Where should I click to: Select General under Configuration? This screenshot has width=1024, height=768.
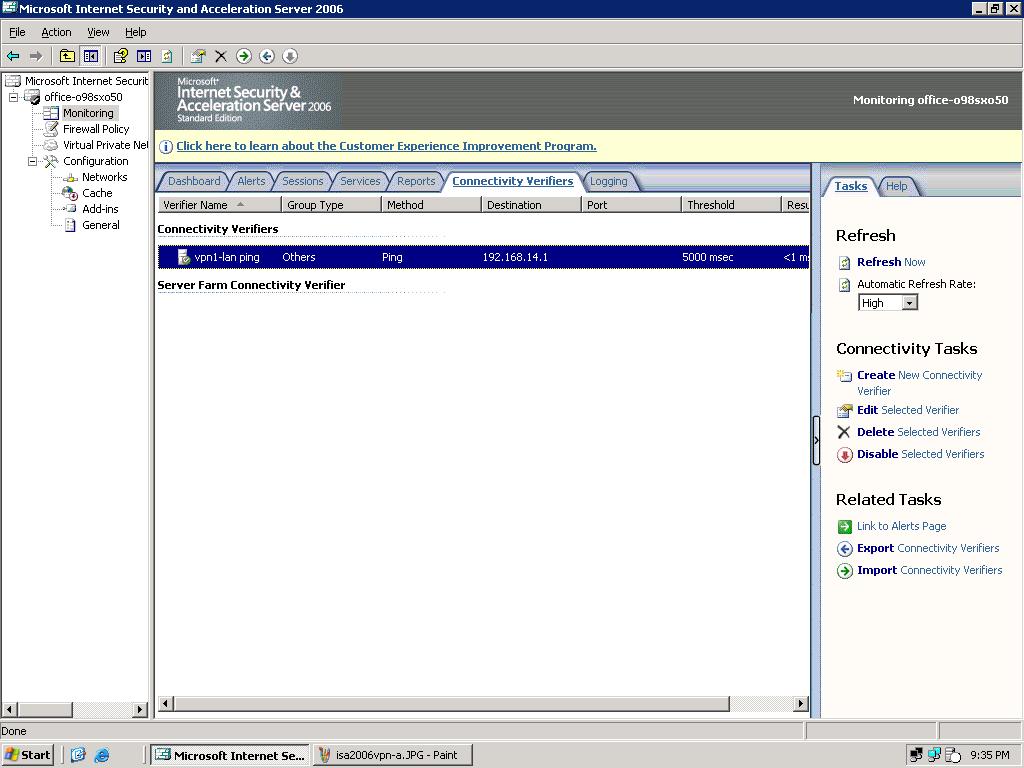[x=101, y=225]
